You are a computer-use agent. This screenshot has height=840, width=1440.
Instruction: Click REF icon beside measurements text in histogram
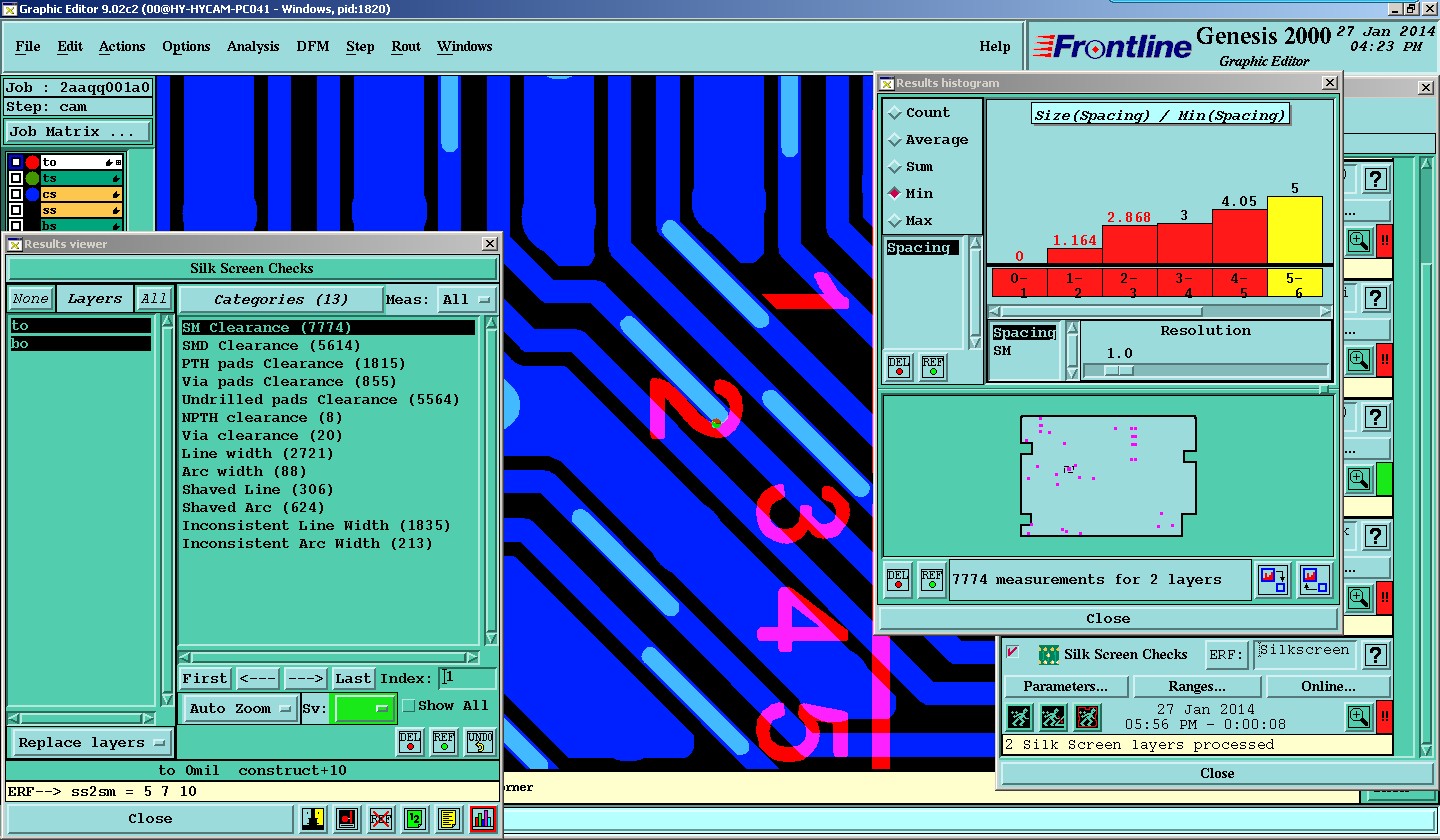tap(932, 580)
